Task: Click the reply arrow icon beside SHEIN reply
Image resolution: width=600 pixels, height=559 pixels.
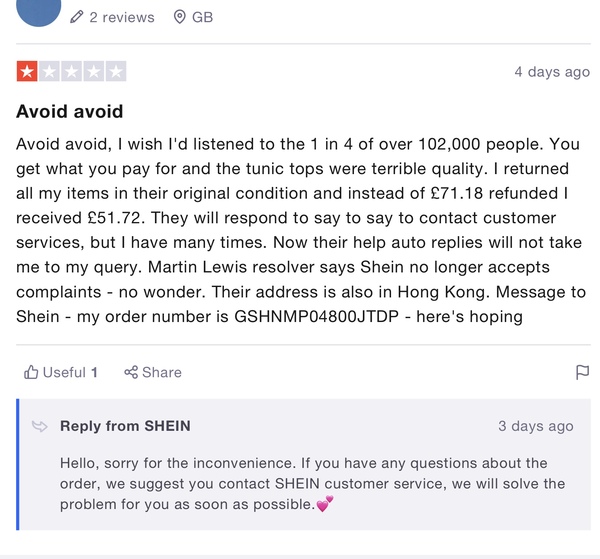Action: 40,426
